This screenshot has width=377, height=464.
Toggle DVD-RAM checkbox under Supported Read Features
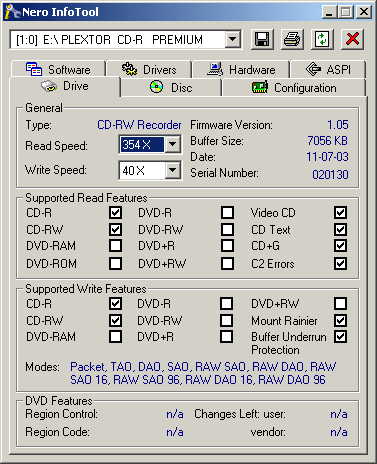pyautogui.click(x=115, y=246)
